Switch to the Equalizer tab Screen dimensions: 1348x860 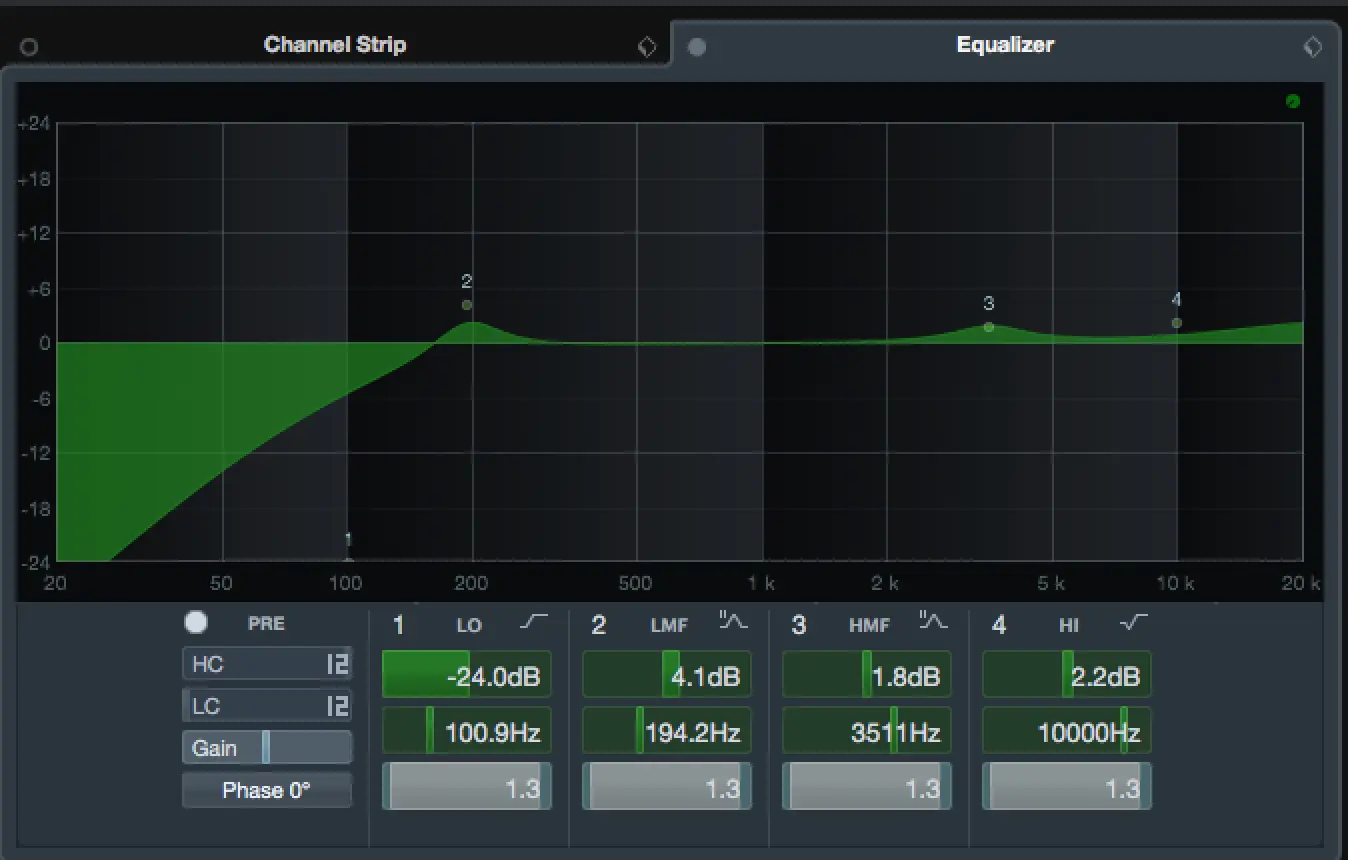[1004, 45]
